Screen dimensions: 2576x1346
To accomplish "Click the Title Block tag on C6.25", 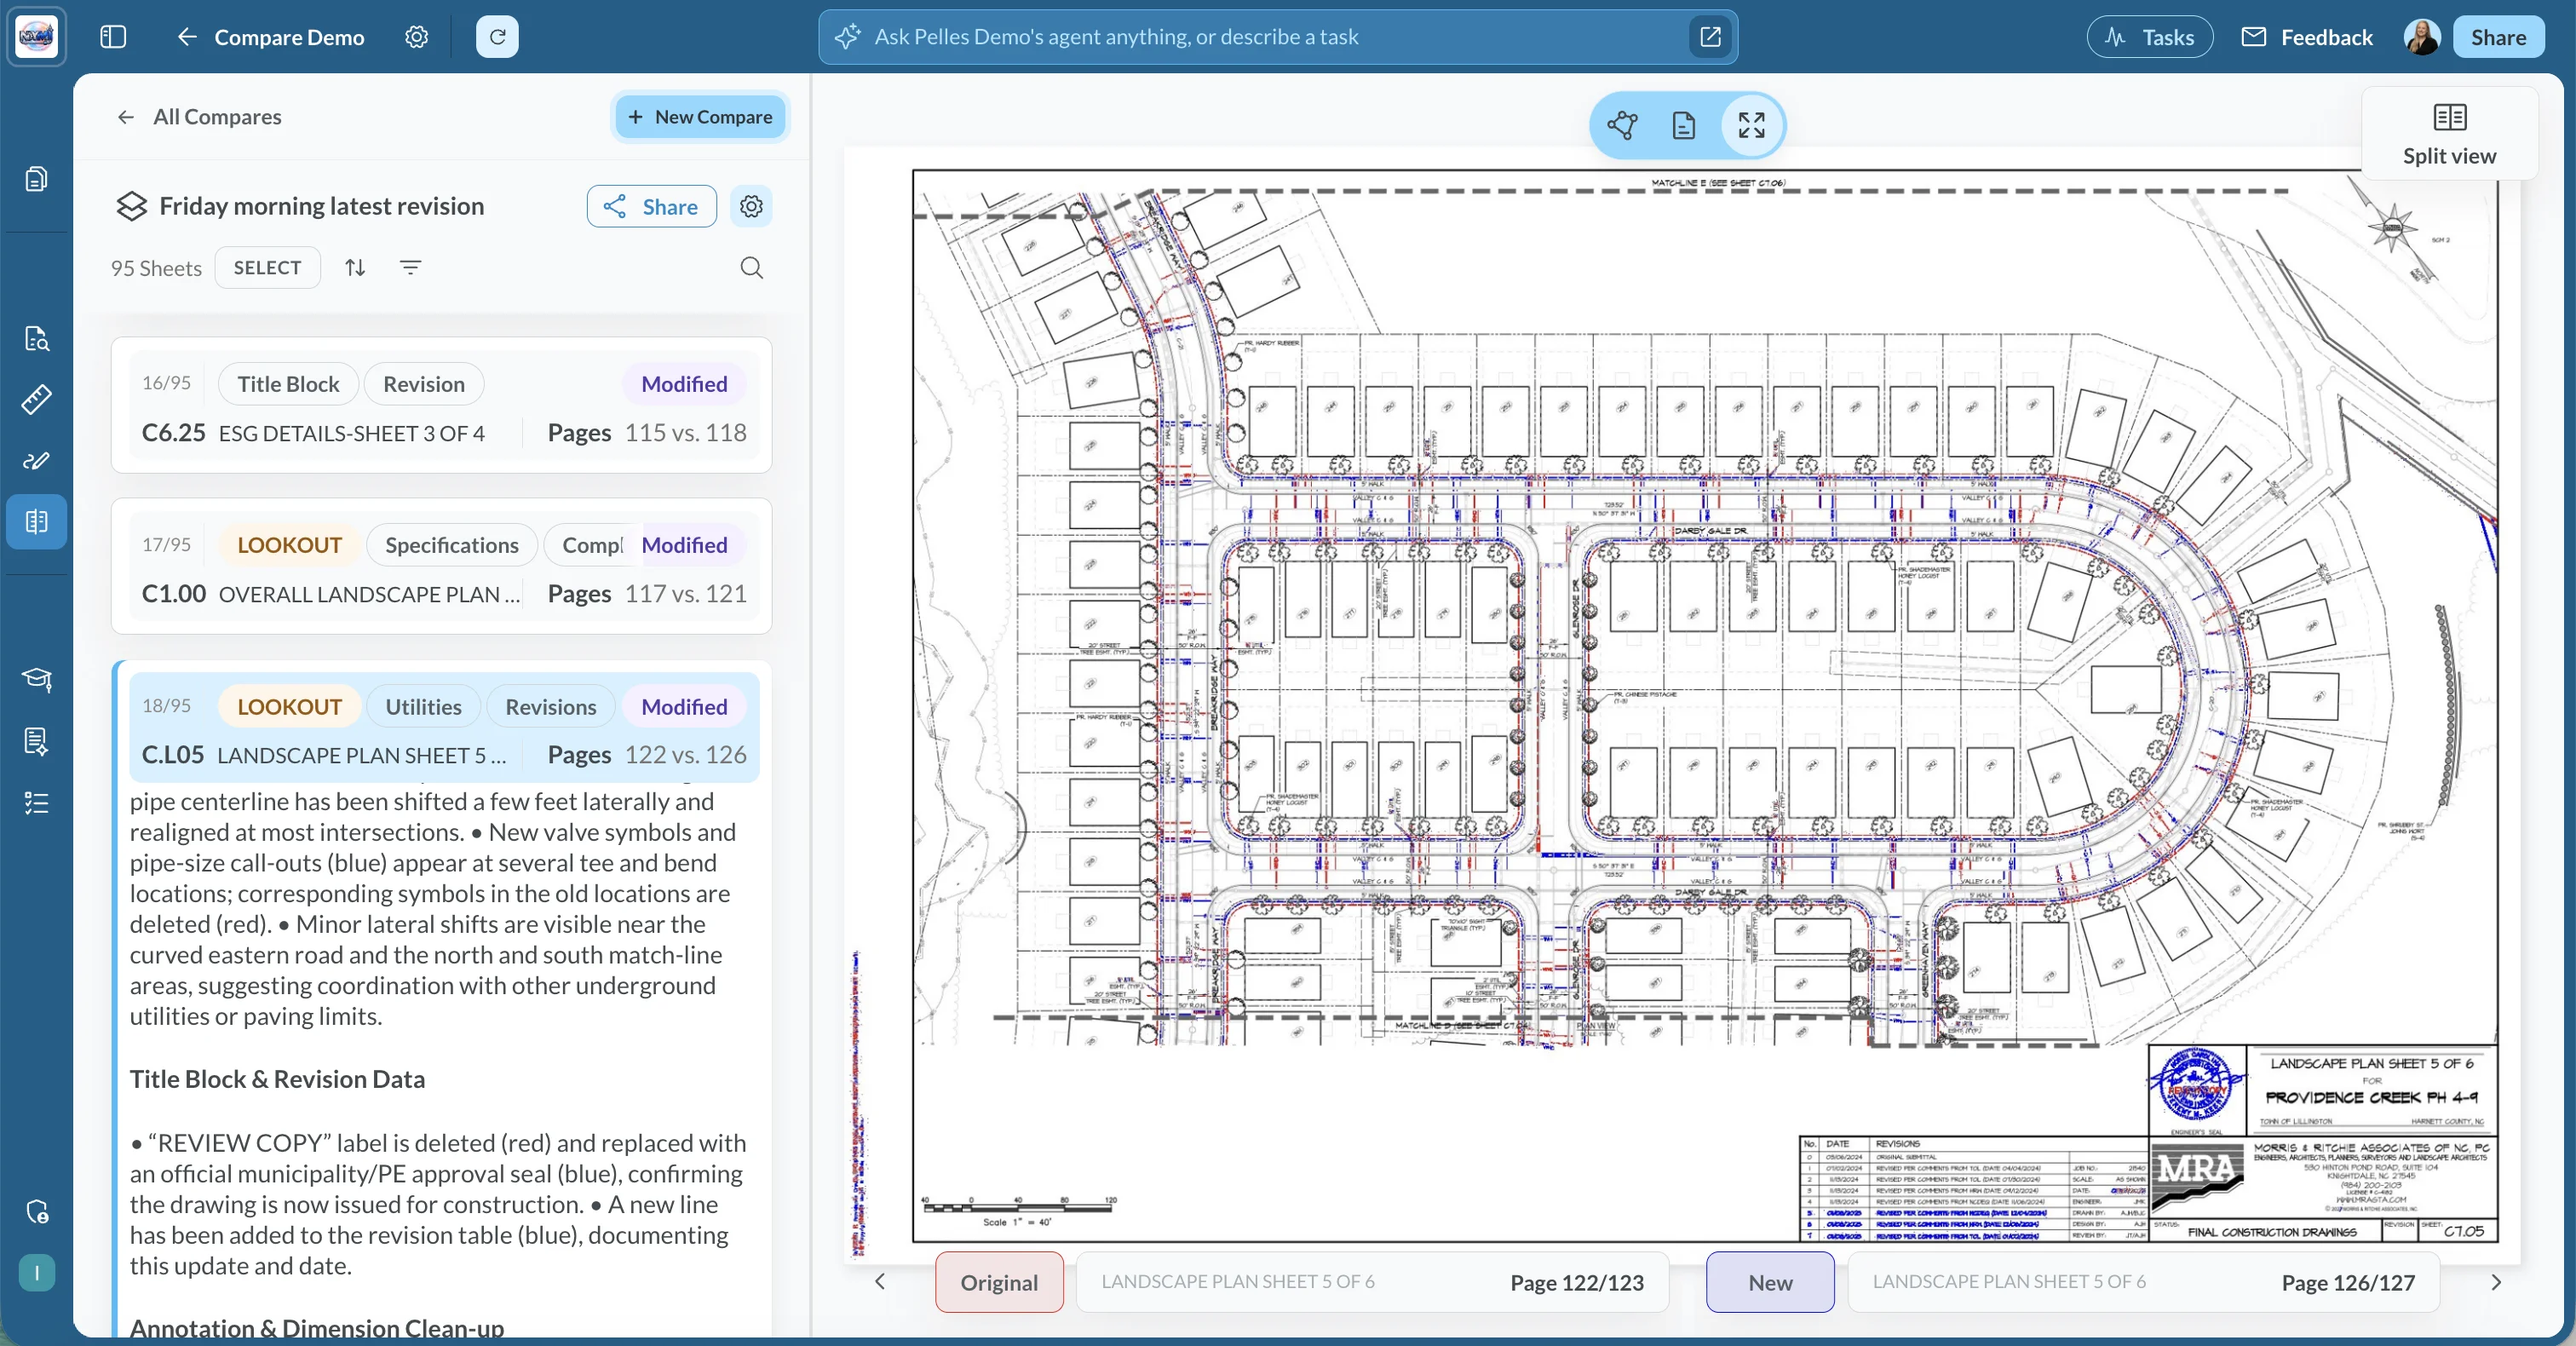I will (288, 384).
